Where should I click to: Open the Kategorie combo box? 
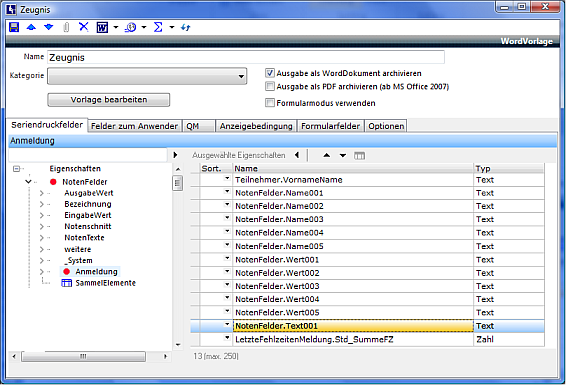[x=147, y=76]
